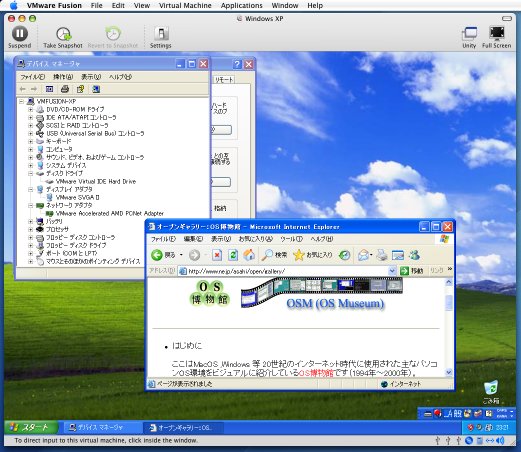521x452 pixels.
Task: Click the Messenger icon in Internet Explorer toolbar
Action: 414,255
